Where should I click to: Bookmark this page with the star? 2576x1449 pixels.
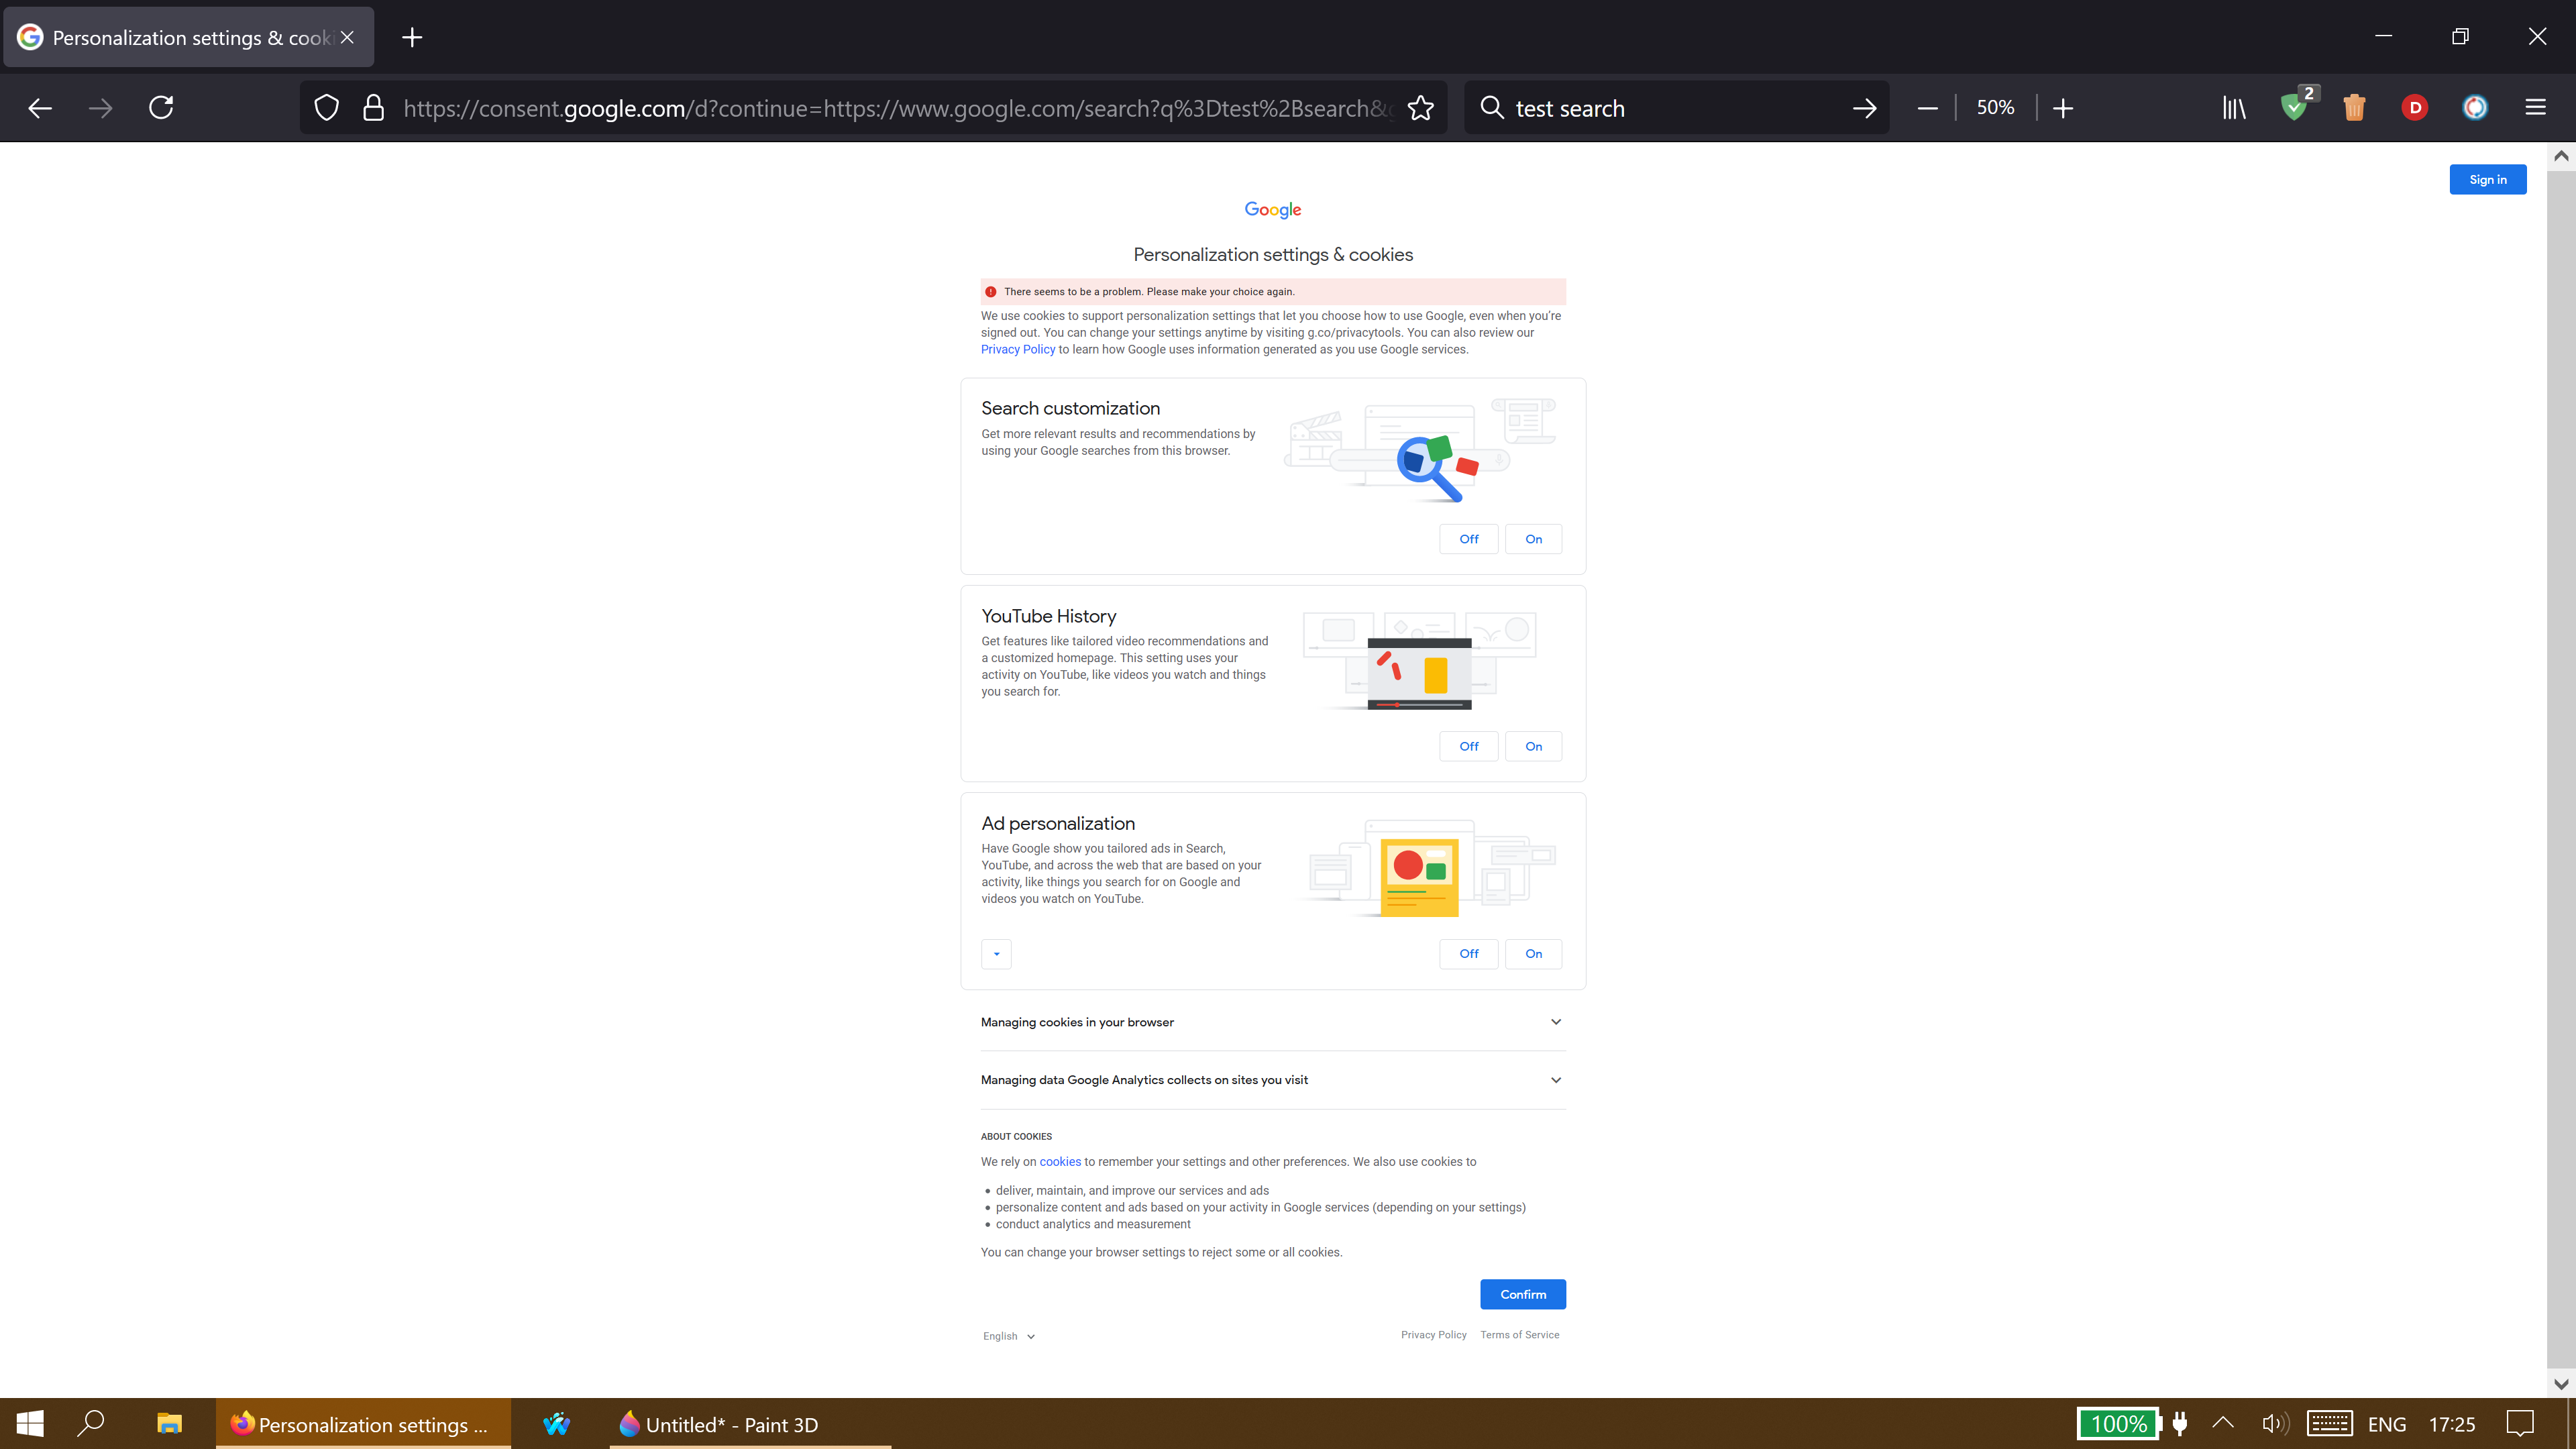(1421, 108)
